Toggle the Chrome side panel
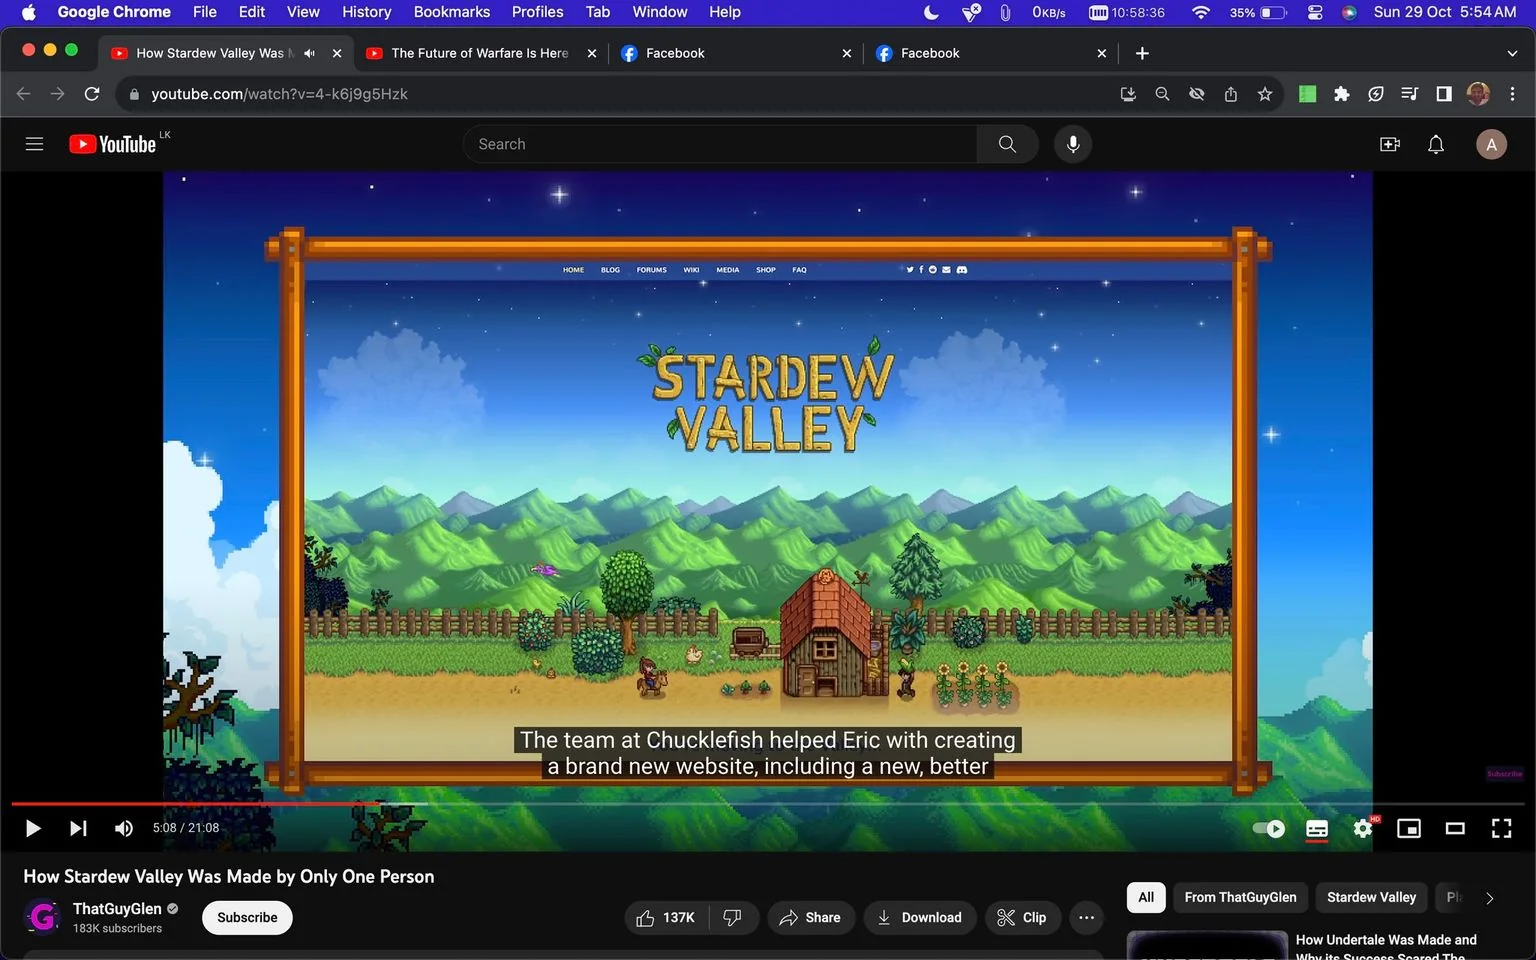 coord(1444,94)
